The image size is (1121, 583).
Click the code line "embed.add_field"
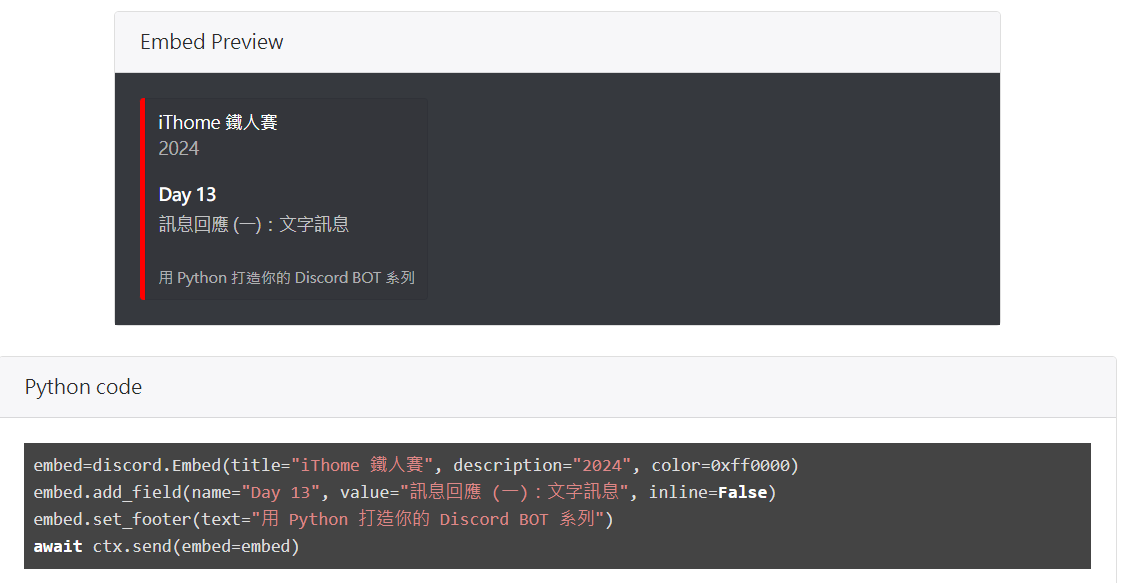405,492
